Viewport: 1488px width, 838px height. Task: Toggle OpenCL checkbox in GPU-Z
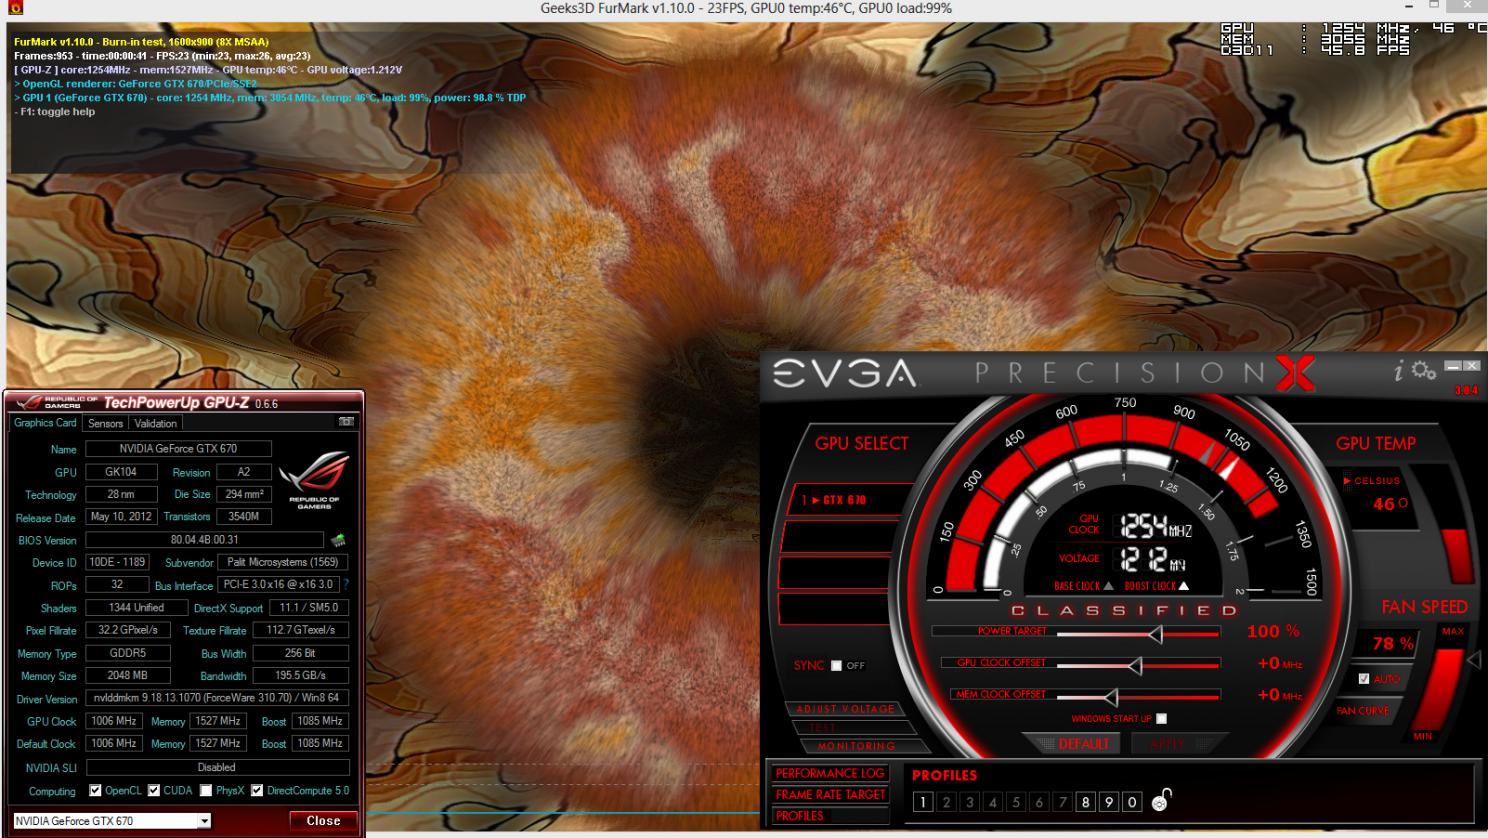[x=95, y=791]
